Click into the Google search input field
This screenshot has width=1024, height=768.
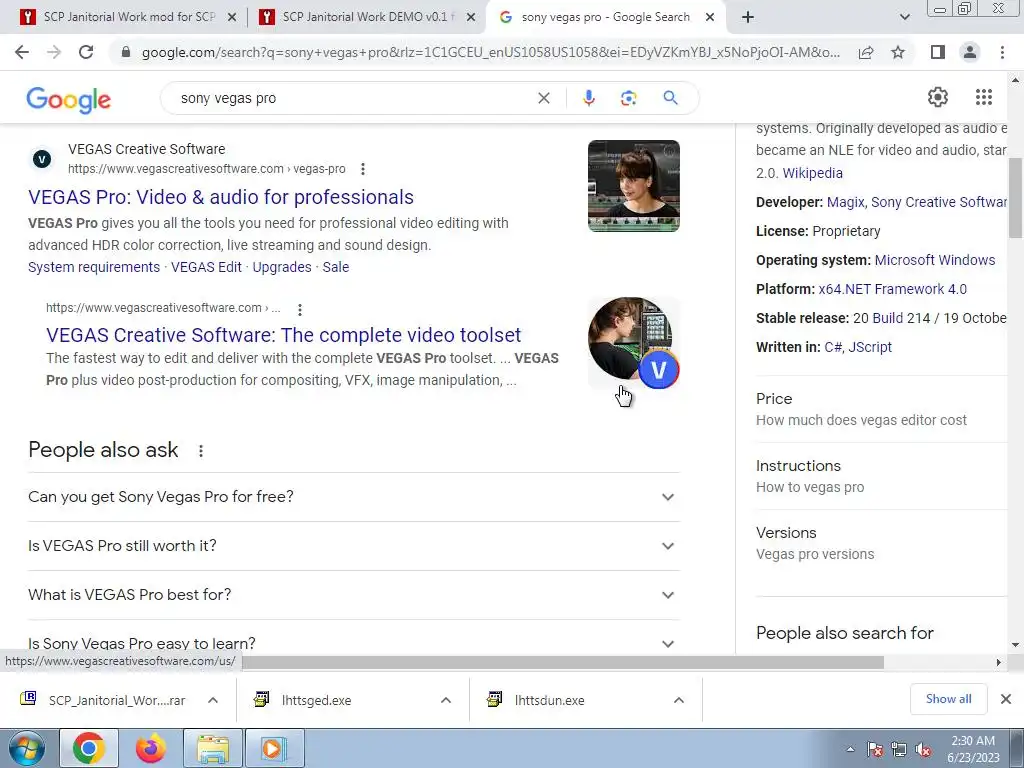353,98
